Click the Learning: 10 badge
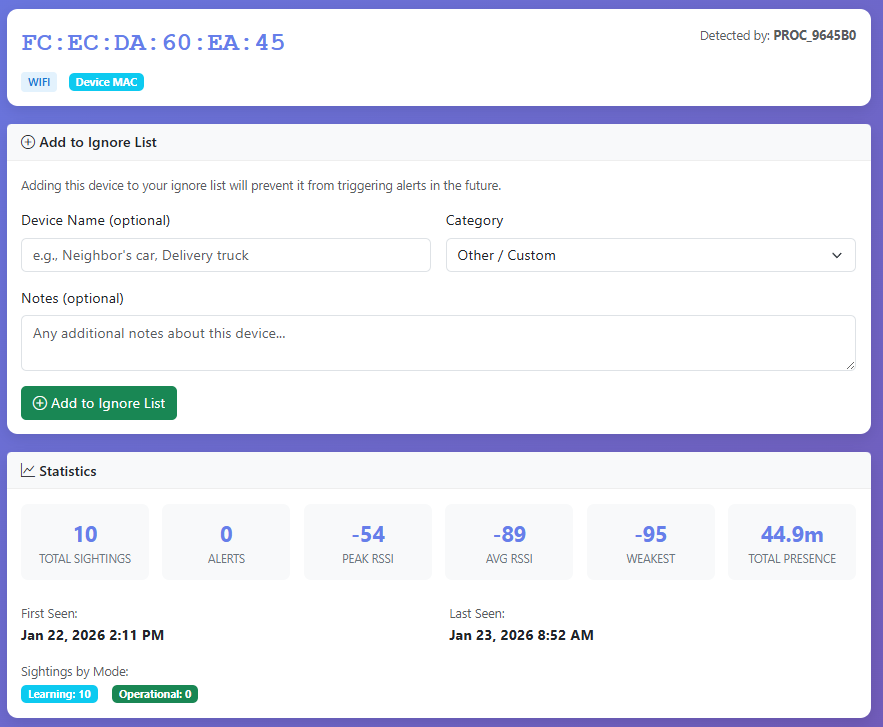 point(59,694)
